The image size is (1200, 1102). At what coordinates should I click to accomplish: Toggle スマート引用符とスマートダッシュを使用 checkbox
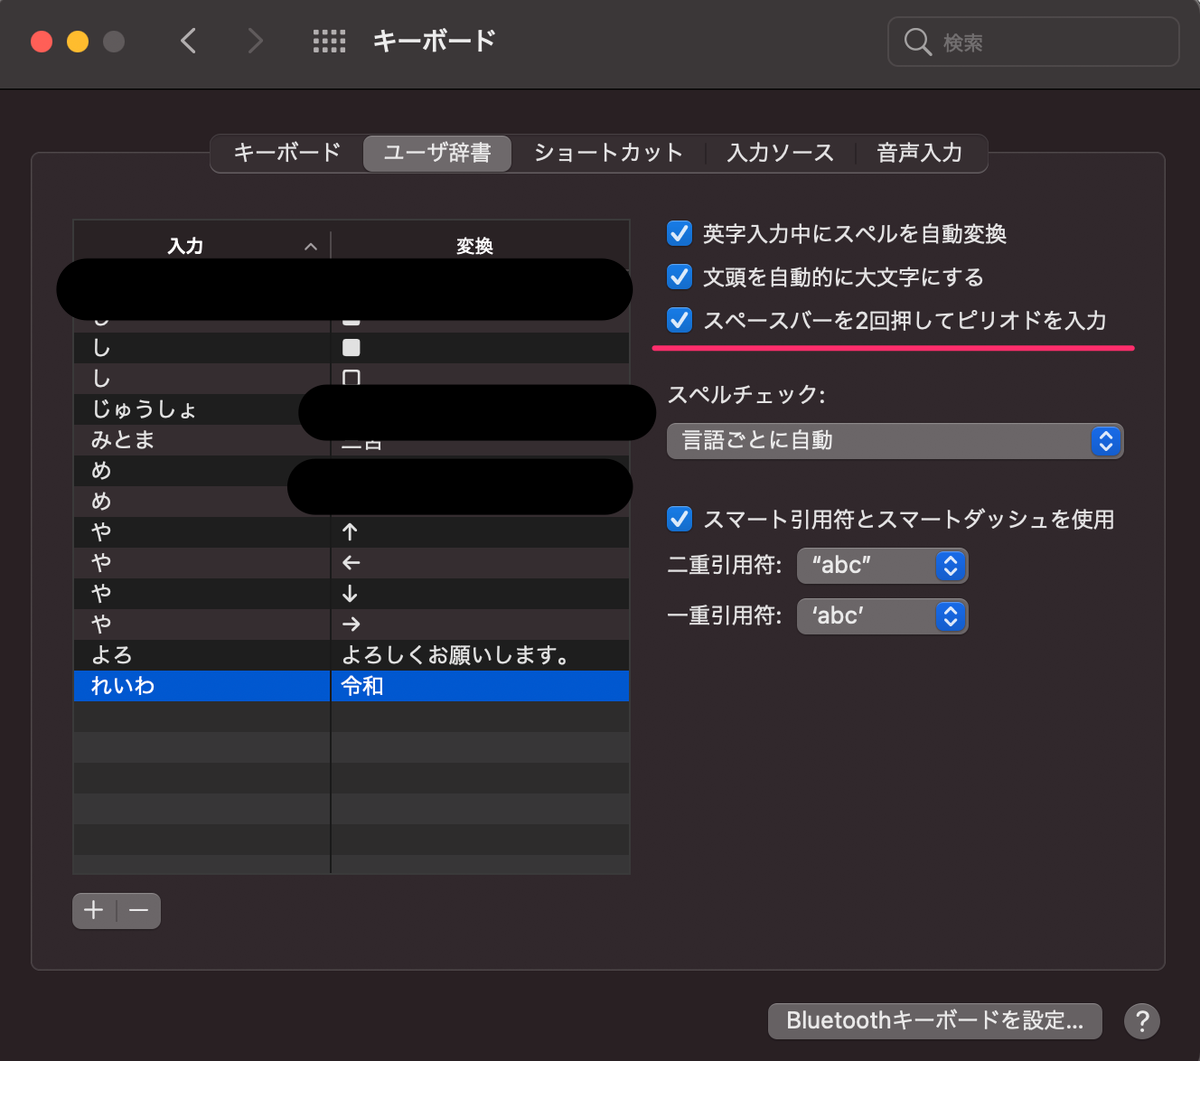click(x=679, y=519)
